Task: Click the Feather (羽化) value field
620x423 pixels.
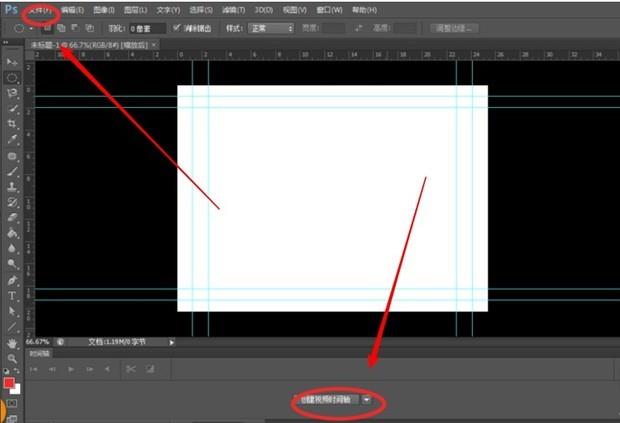Action: coord(147,28)
